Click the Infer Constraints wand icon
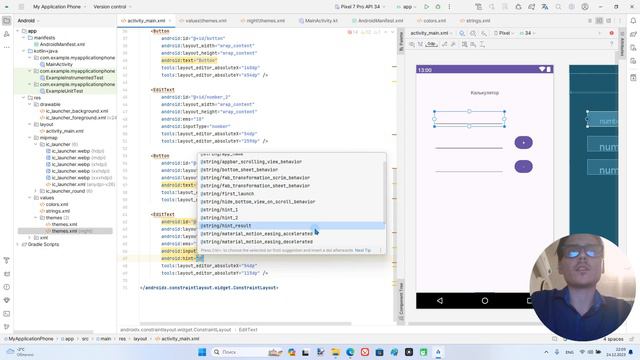This screenshot has height=360, width=640. pyautogui.click(x=453, y=44)
